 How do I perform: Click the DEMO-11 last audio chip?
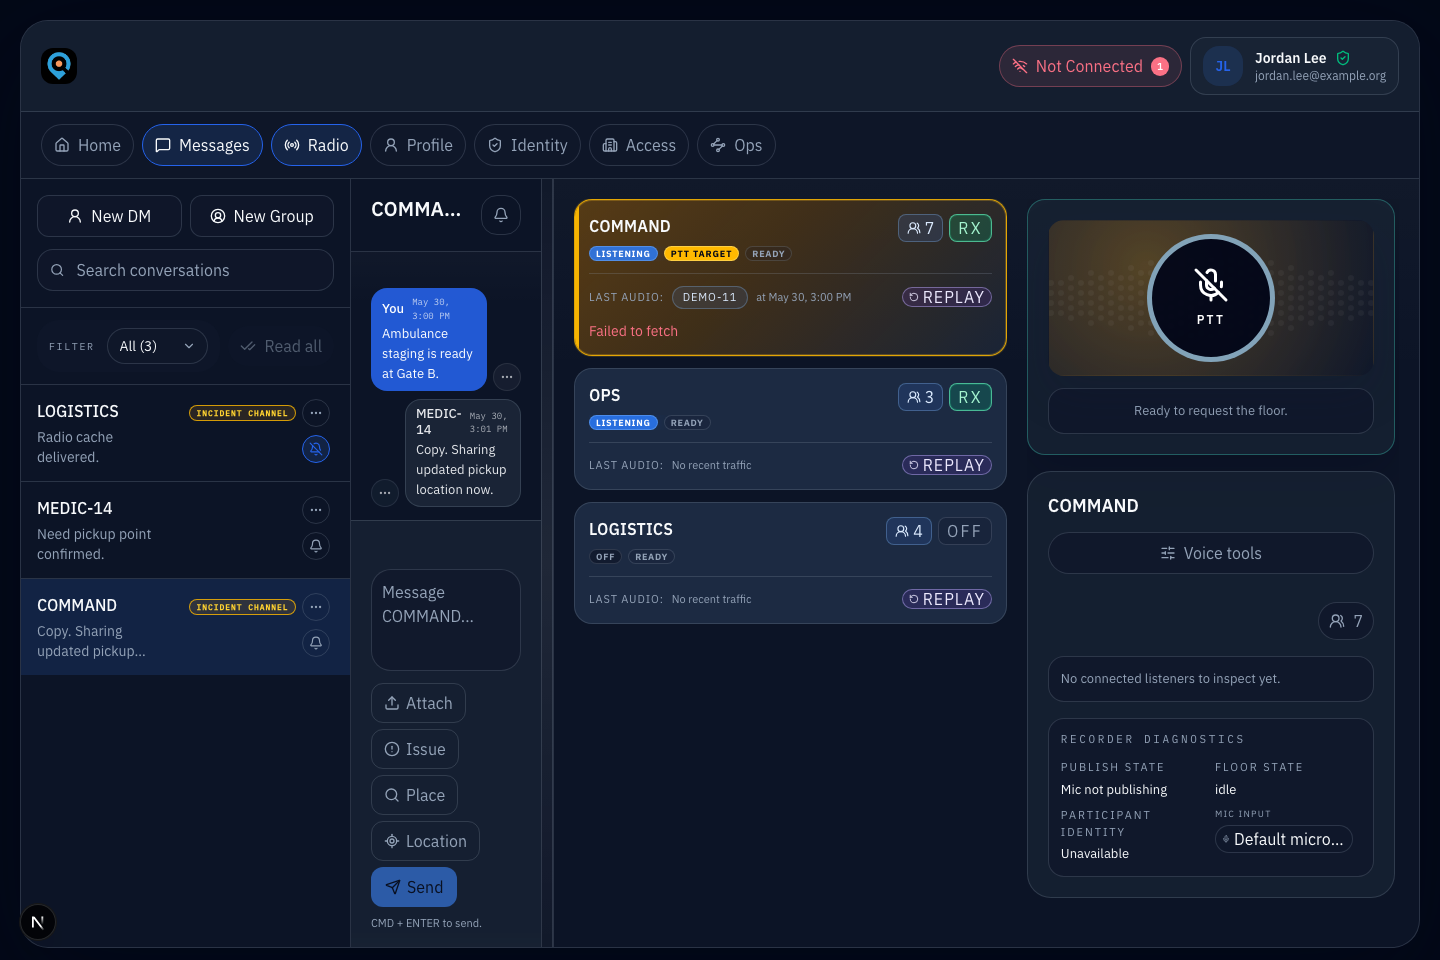710,297
